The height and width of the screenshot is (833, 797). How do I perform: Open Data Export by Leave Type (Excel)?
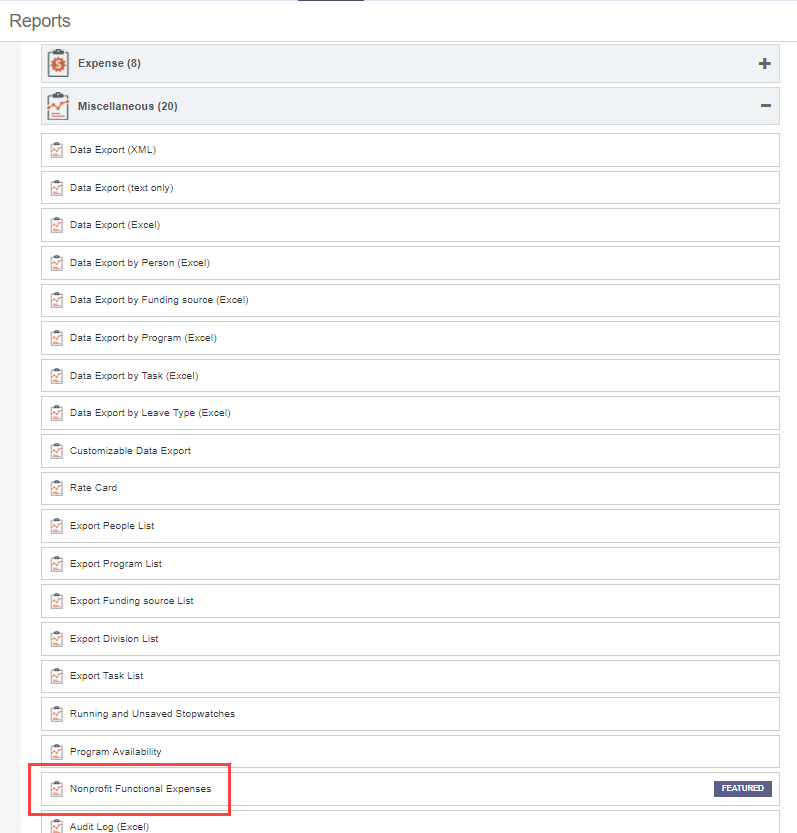[410, 413]
